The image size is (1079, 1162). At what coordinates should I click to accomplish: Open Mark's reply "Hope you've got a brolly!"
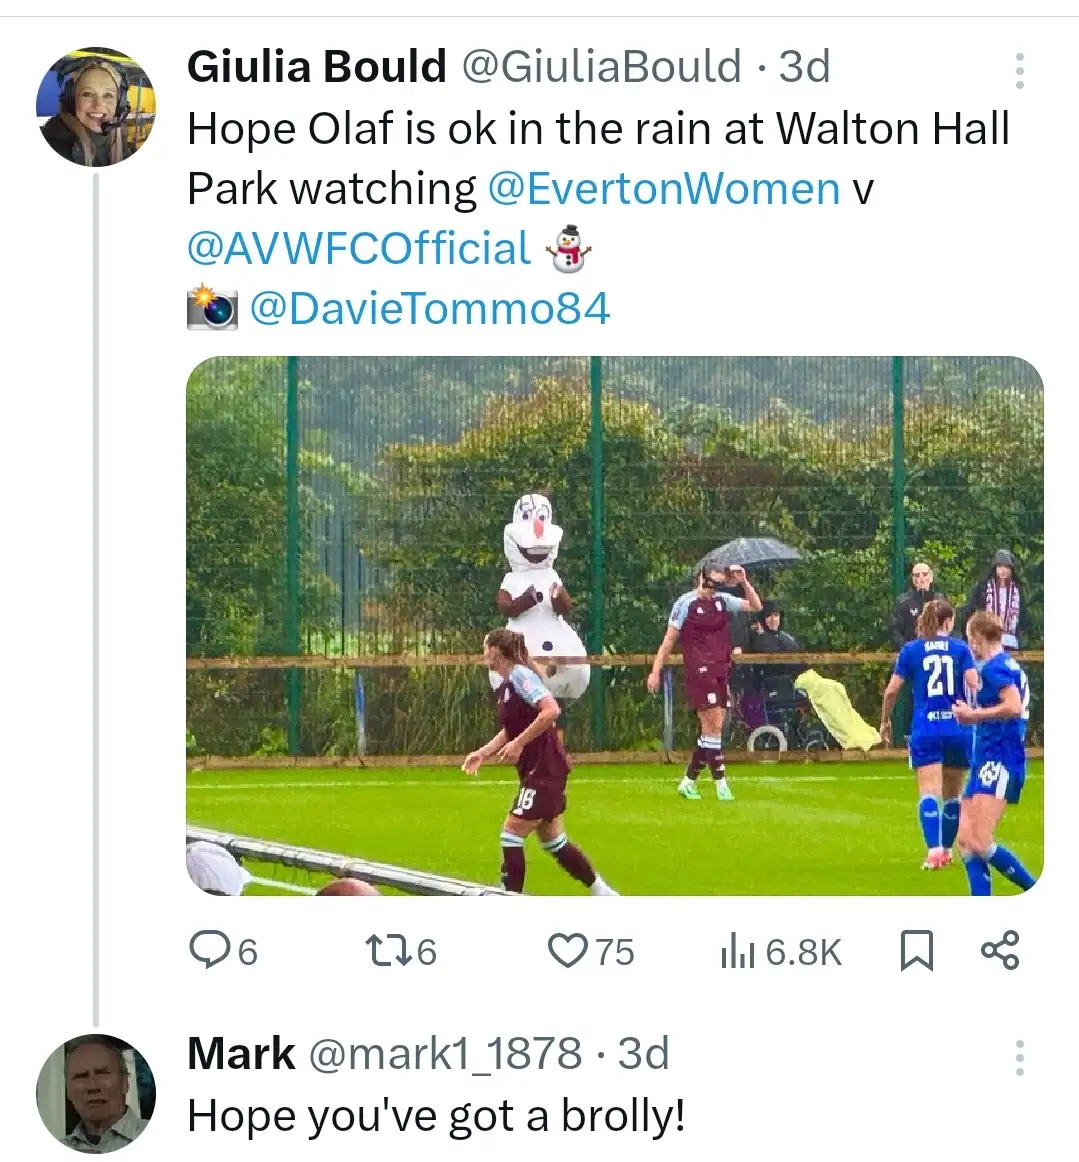[436, 1116]
